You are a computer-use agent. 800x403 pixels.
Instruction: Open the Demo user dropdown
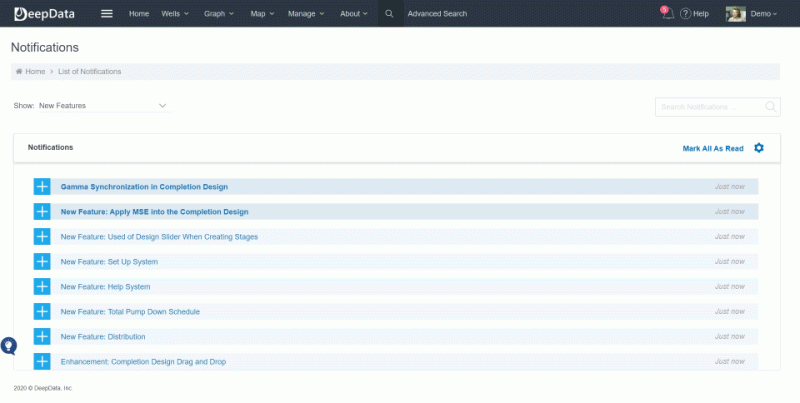point(764,14)
